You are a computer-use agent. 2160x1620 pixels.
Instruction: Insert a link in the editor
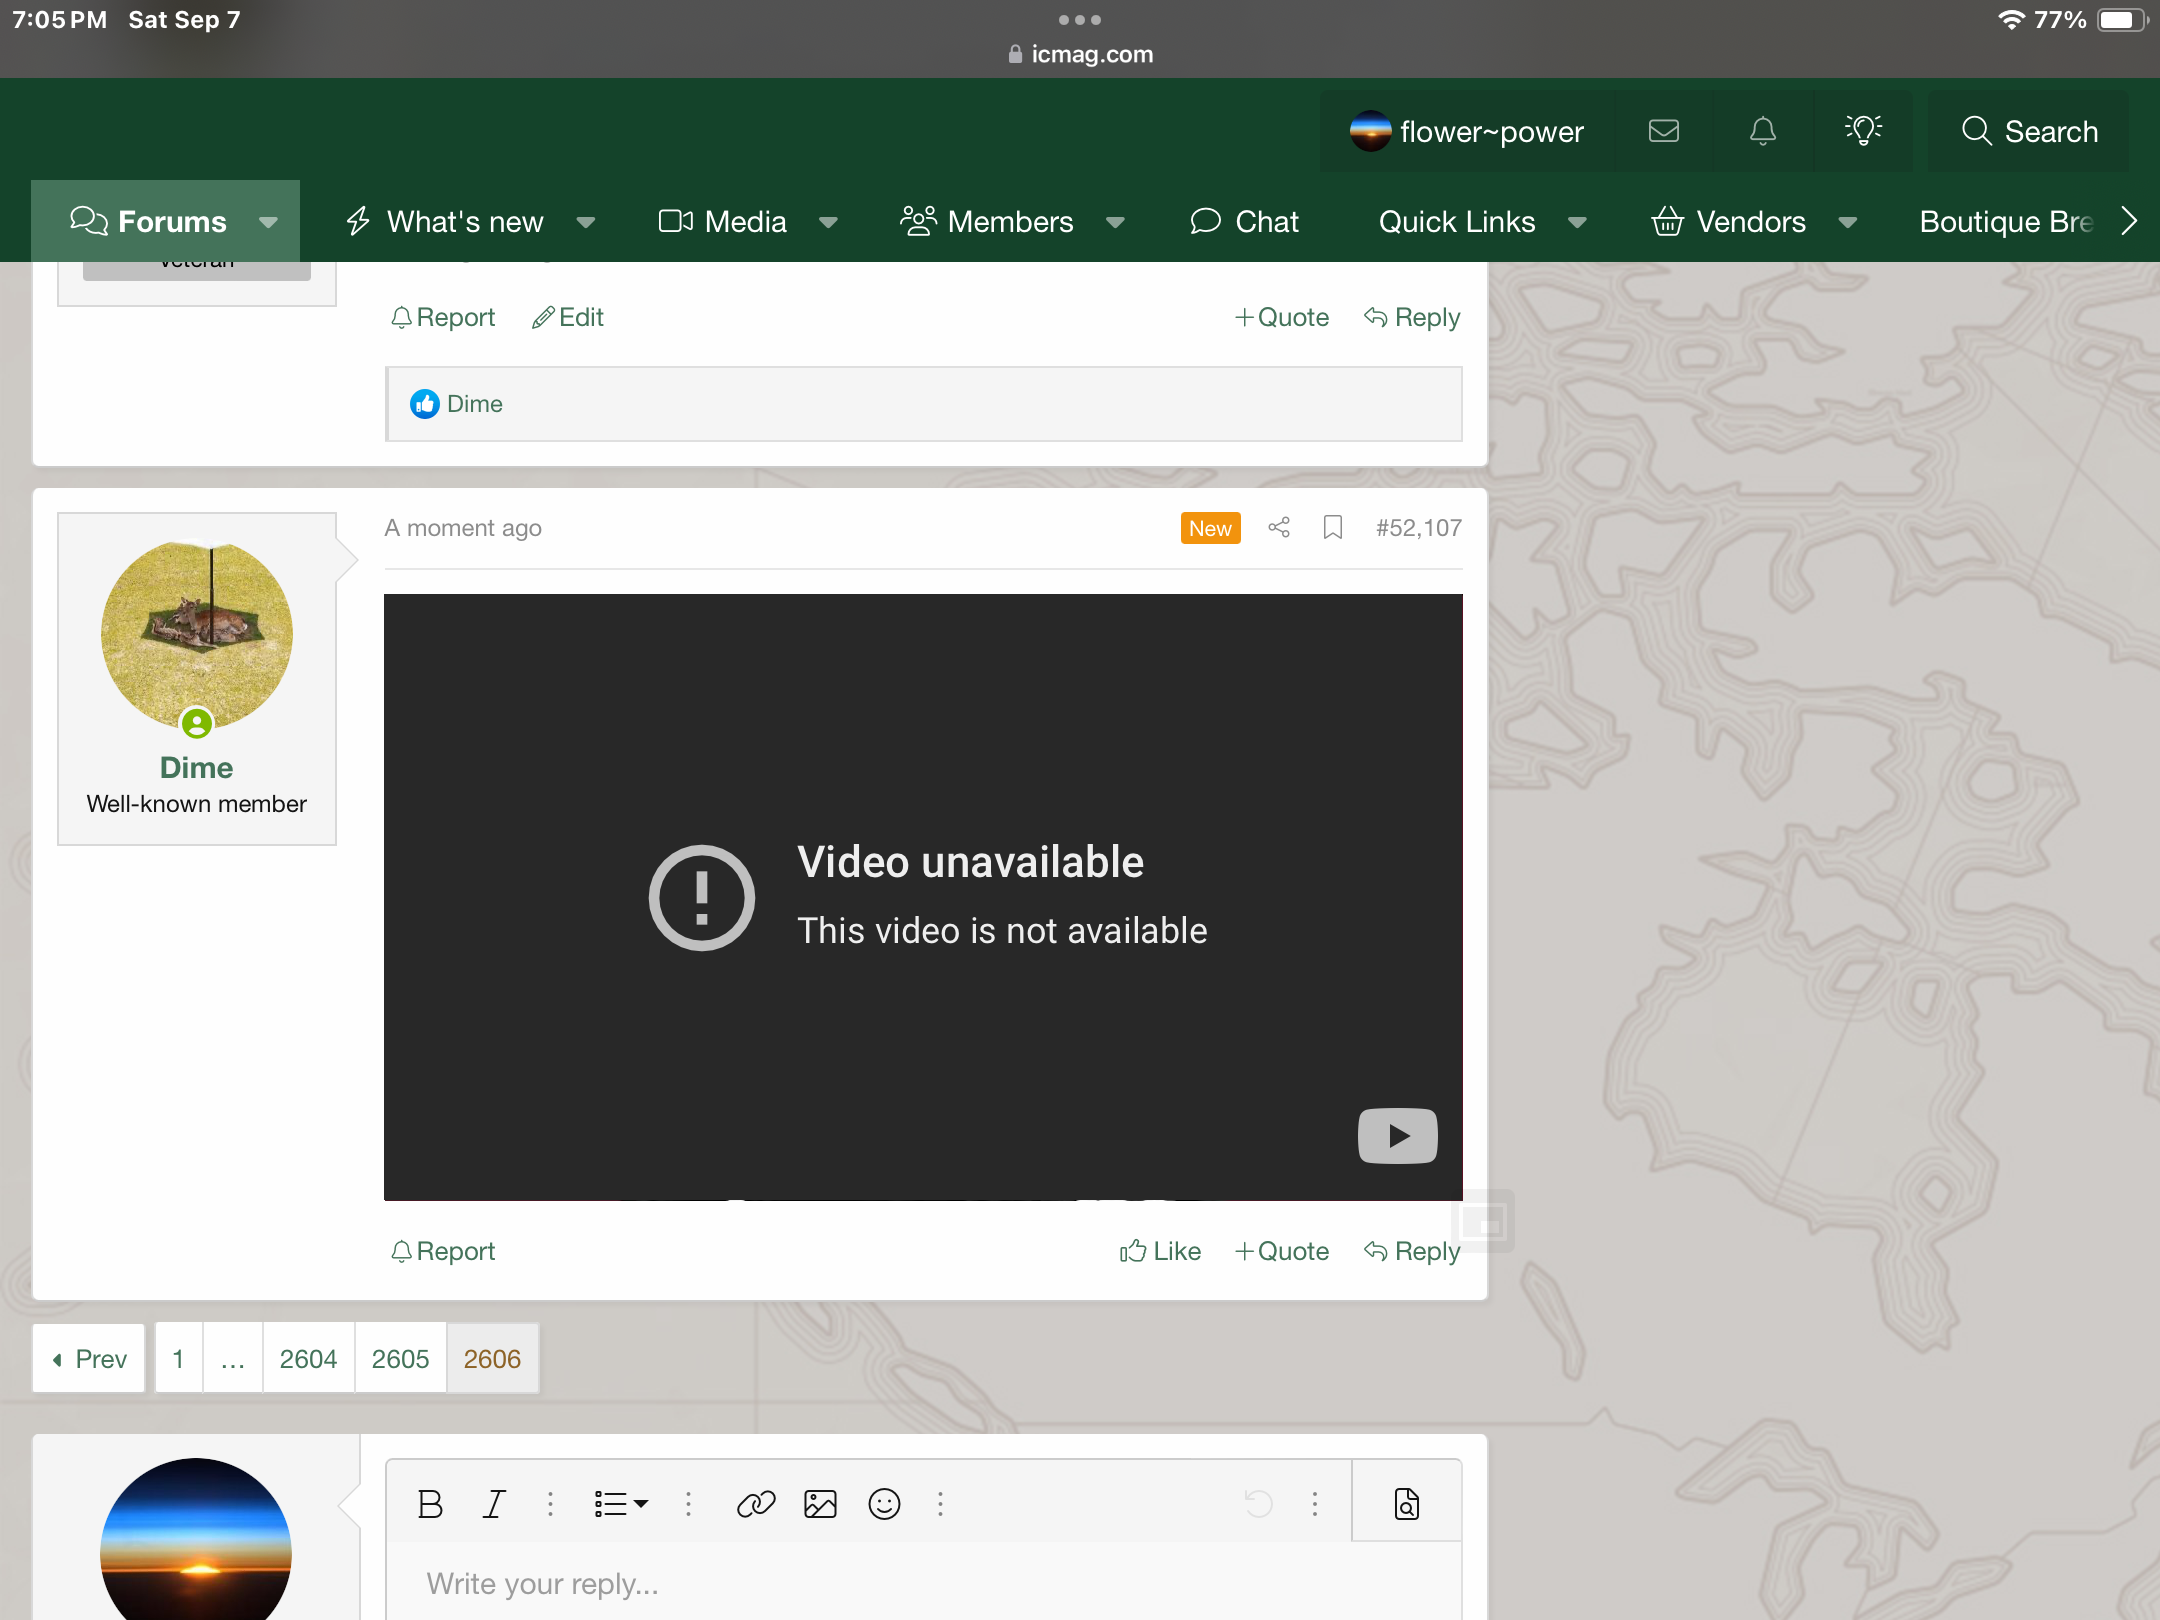[756, 1503]
